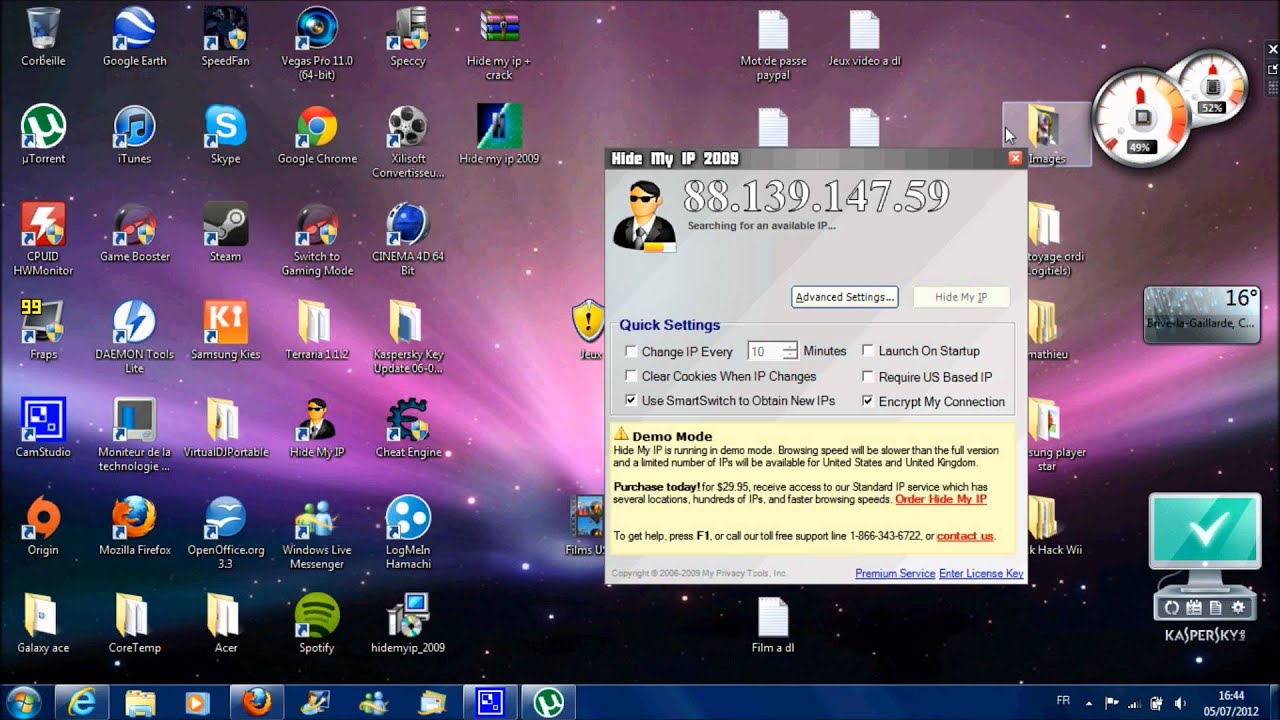The width and height of the screenshot is (1280, 720).
Task: Select the CamStudio desktop shortcut
Action: (x=43, y=429)
